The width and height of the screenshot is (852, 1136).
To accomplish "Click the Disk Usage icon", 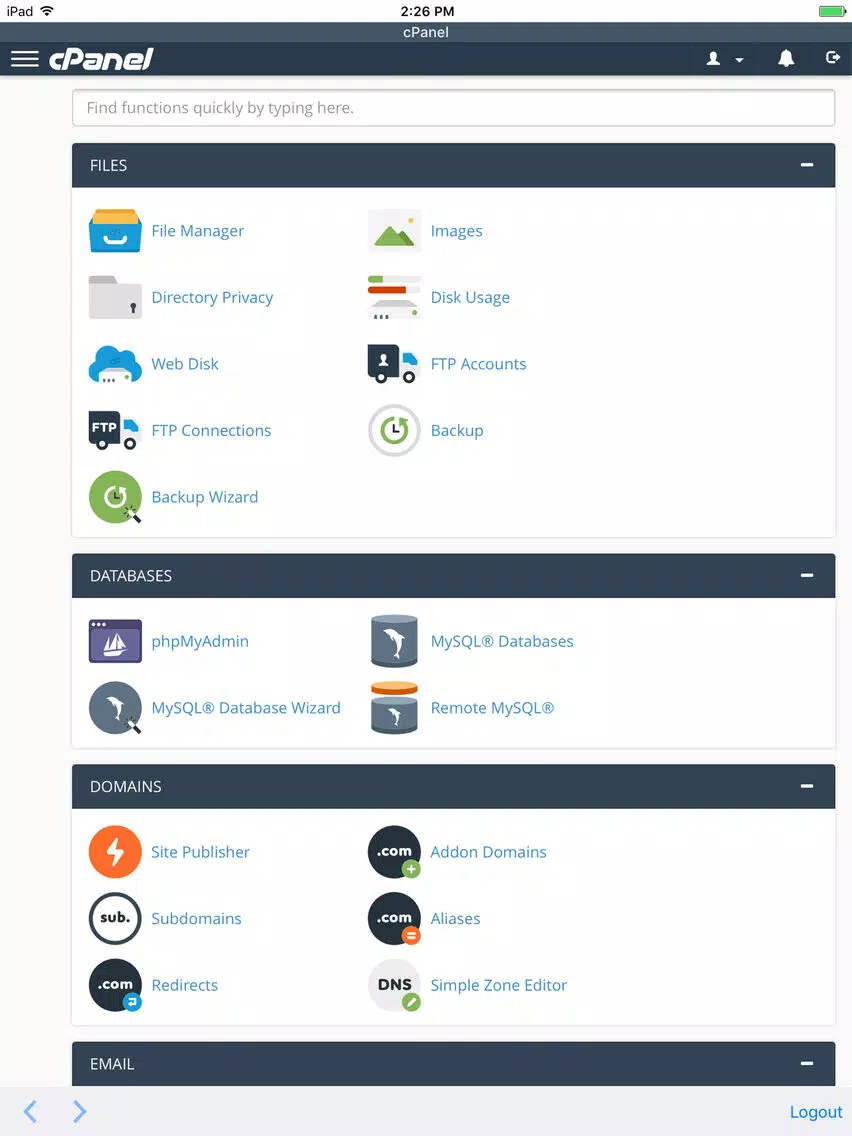I will pos(394,297).
